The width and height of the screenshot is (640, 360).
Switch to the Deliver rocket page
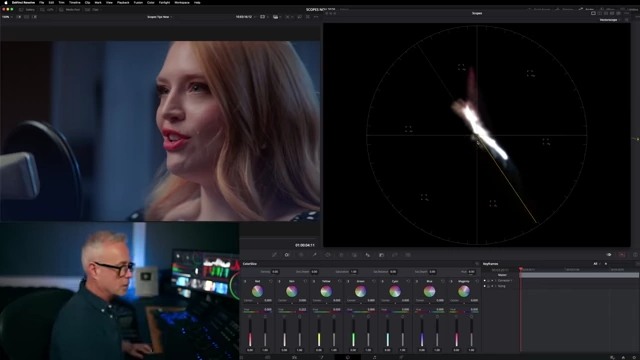[401, 357]
